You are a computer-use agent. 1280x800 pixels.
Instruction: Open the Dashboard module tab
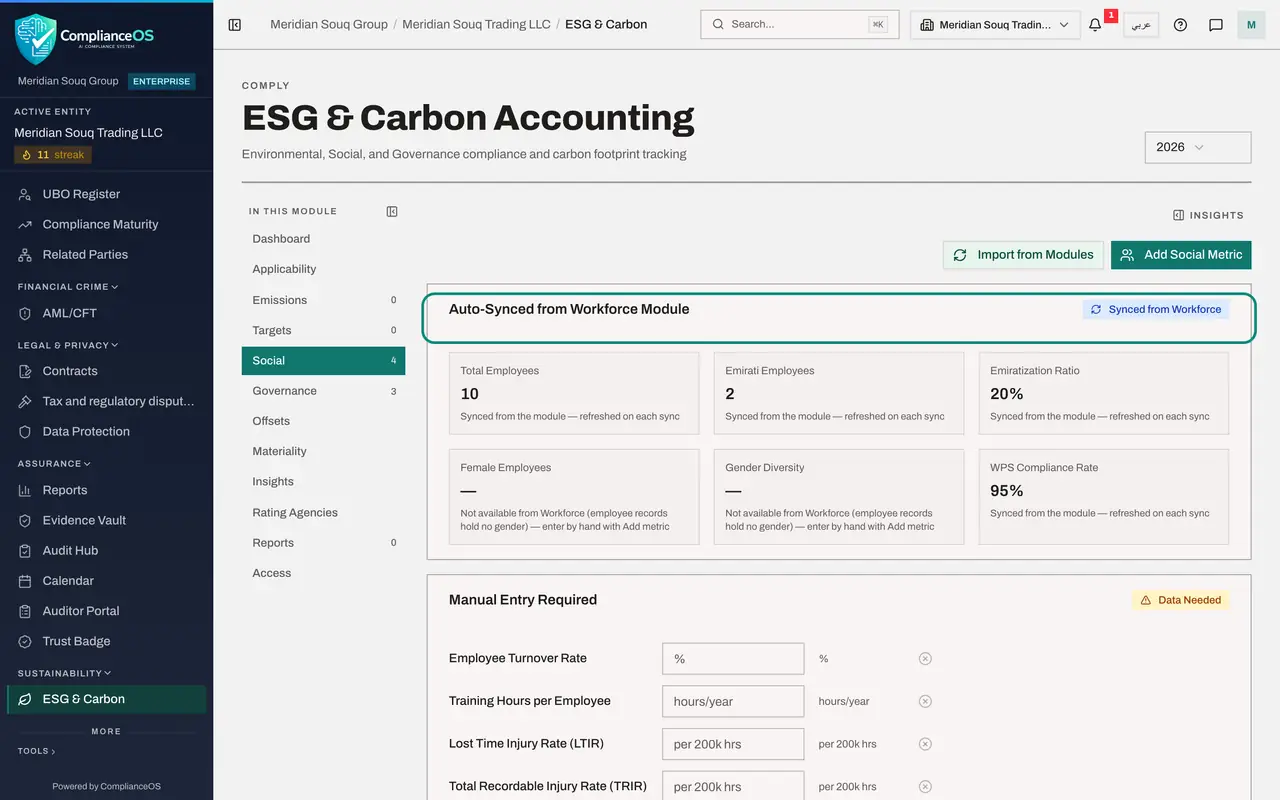323,239
